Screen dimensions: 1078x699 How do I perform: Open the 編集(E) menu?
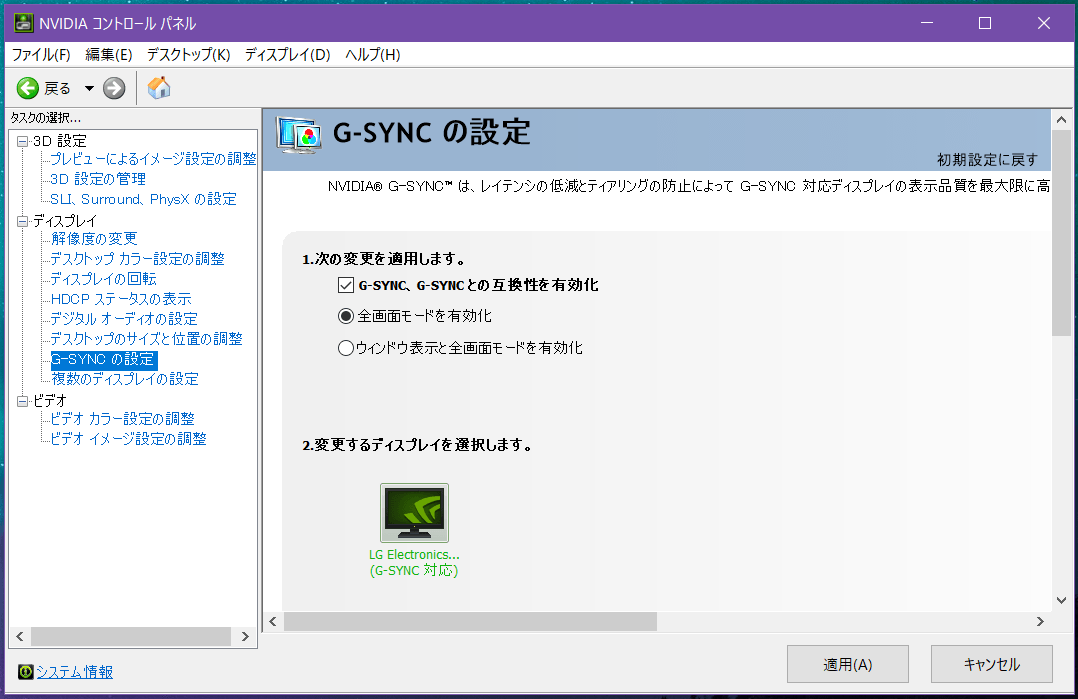tap(109, 55)
